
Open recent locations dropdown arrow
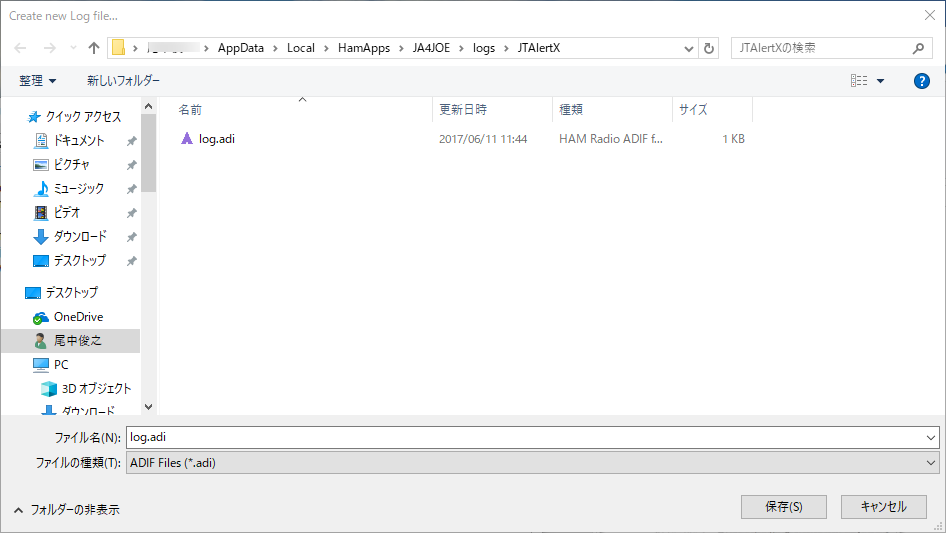[x=73, y=48]
